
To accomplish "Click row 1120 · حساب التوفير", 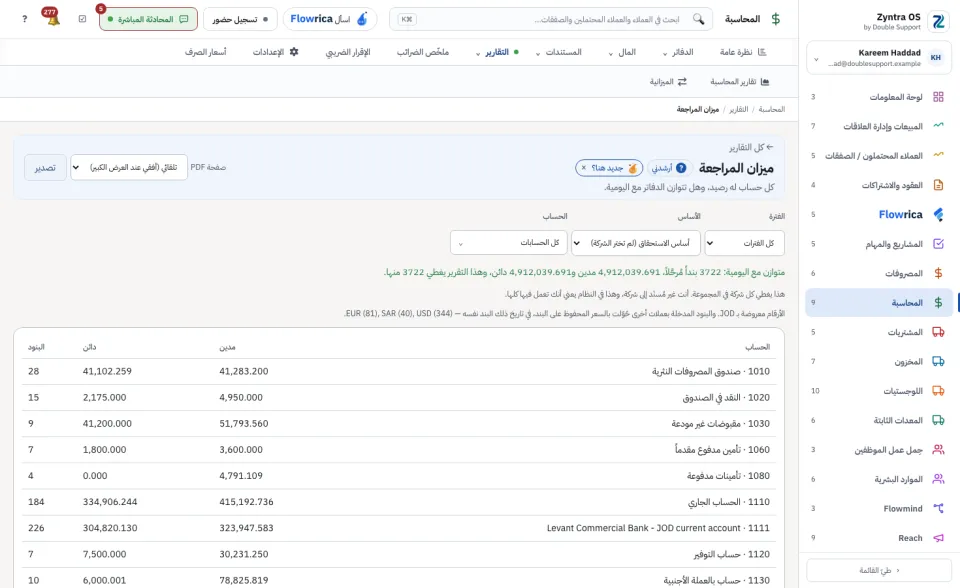I will pos(399,554).
